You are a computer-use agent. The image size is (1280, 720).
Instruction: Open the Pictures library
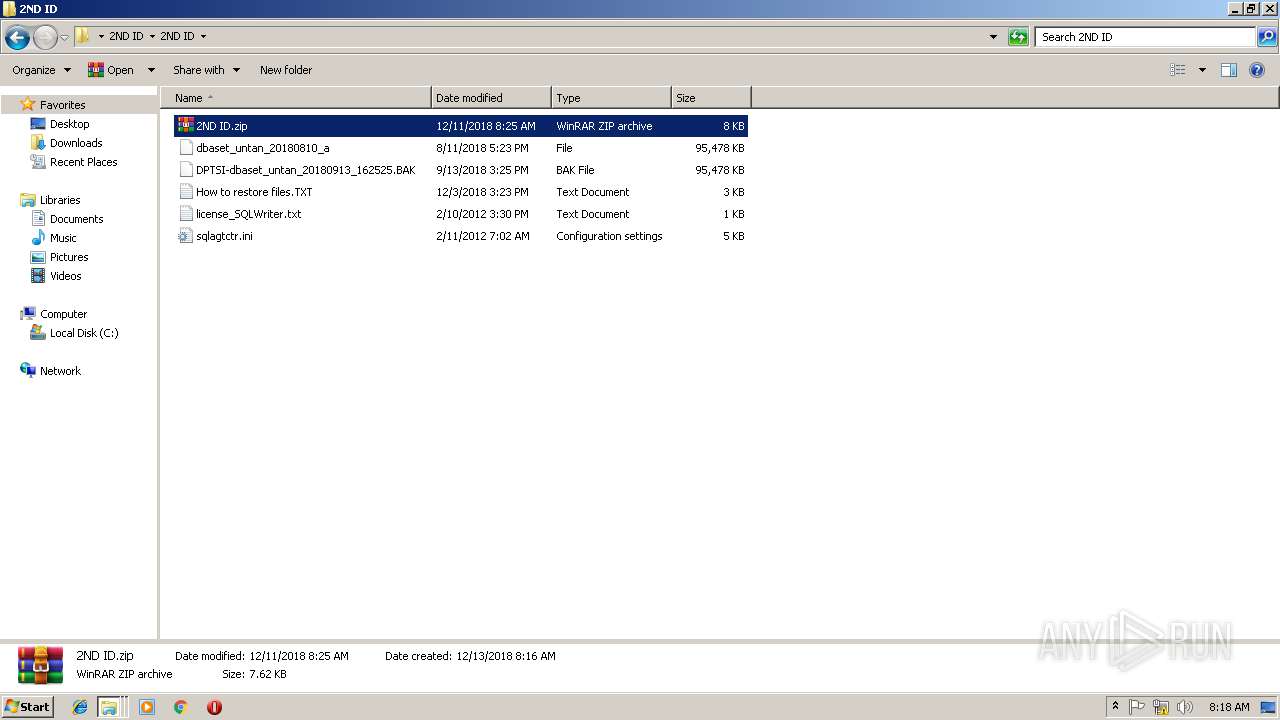pos(69,257)
